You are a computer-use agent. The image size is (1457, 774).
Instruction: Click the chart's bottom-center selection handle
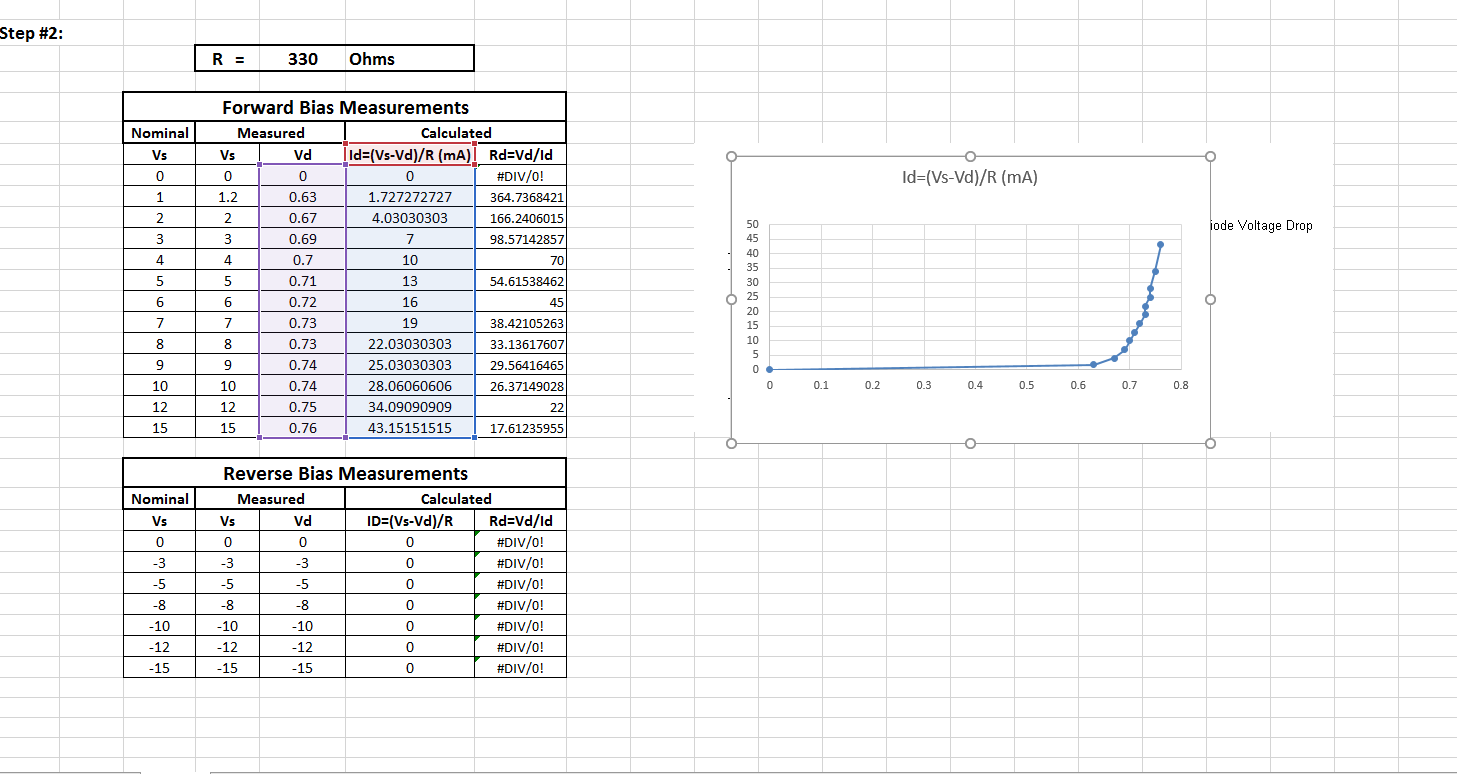[x=970, y=443]
